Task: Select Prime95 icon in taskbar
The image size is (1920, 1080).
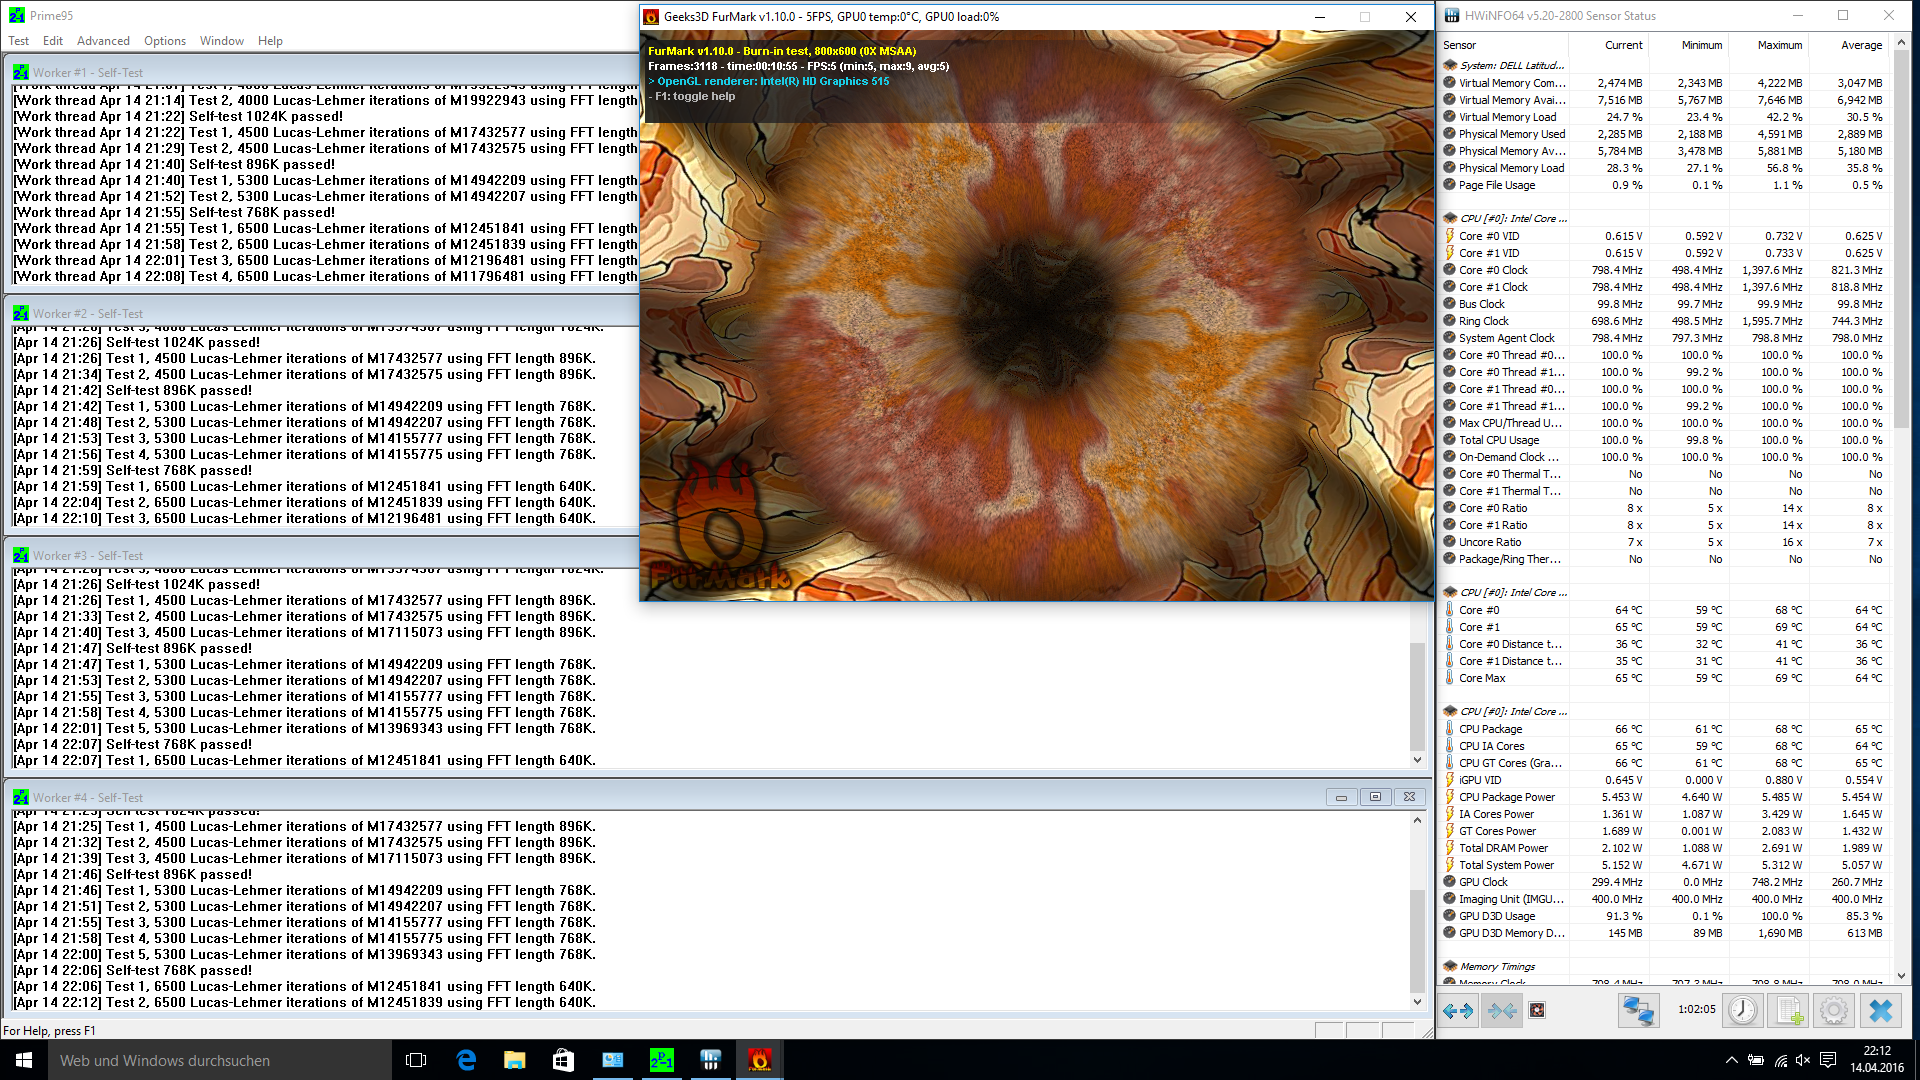Action: tap(661, 1060)
